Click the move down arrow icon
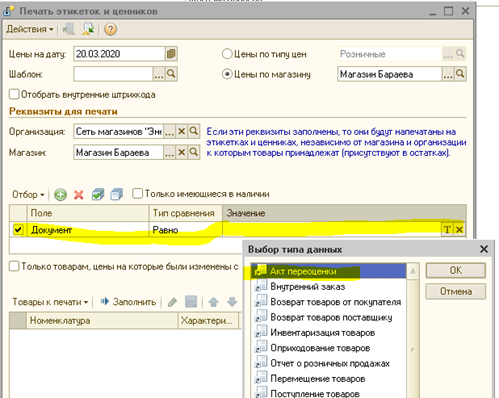Viewport: 499px width, 398px height. click(232, 302)
